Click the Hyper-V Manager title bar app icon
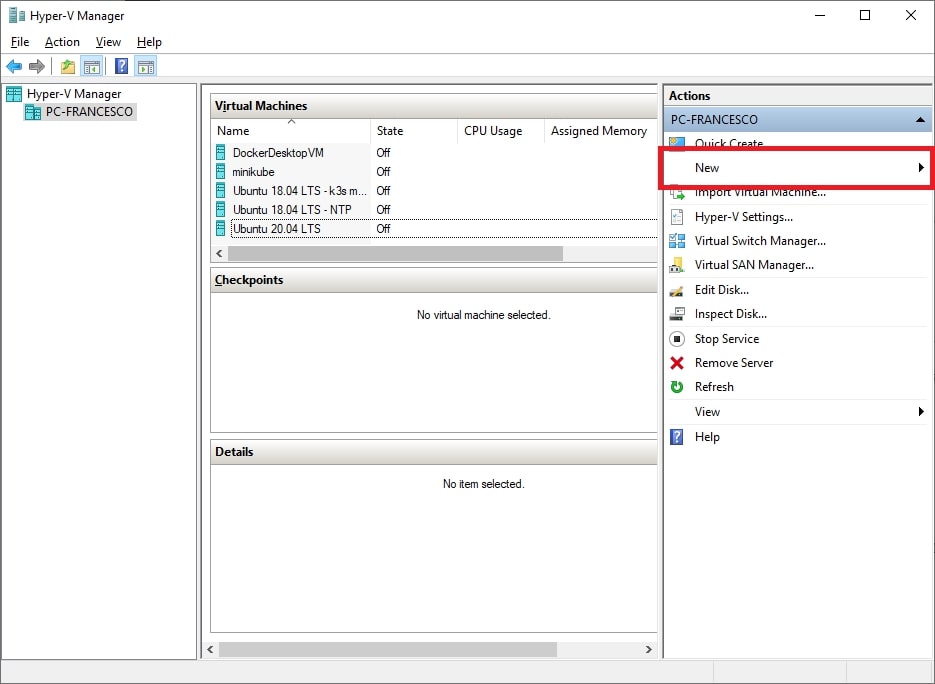The width and height of the screenshot is (935, 684). click(16, 15)
